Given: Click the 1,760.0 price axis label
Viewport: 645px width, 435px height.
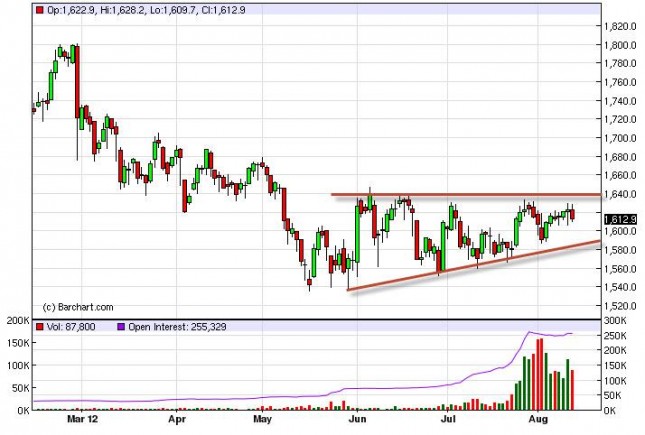Looking at the screenshot, I should [620, 82].
